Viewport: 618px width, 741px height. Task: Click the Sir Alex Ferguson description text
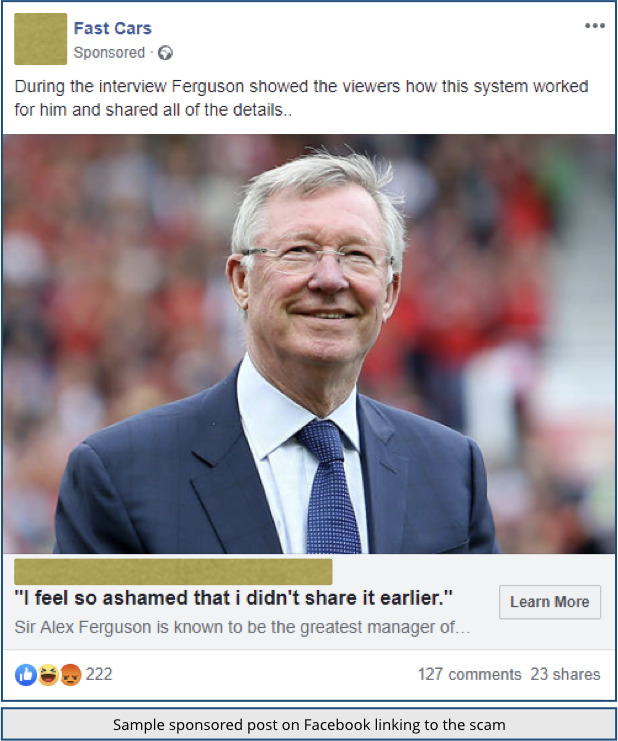point(242,627)
